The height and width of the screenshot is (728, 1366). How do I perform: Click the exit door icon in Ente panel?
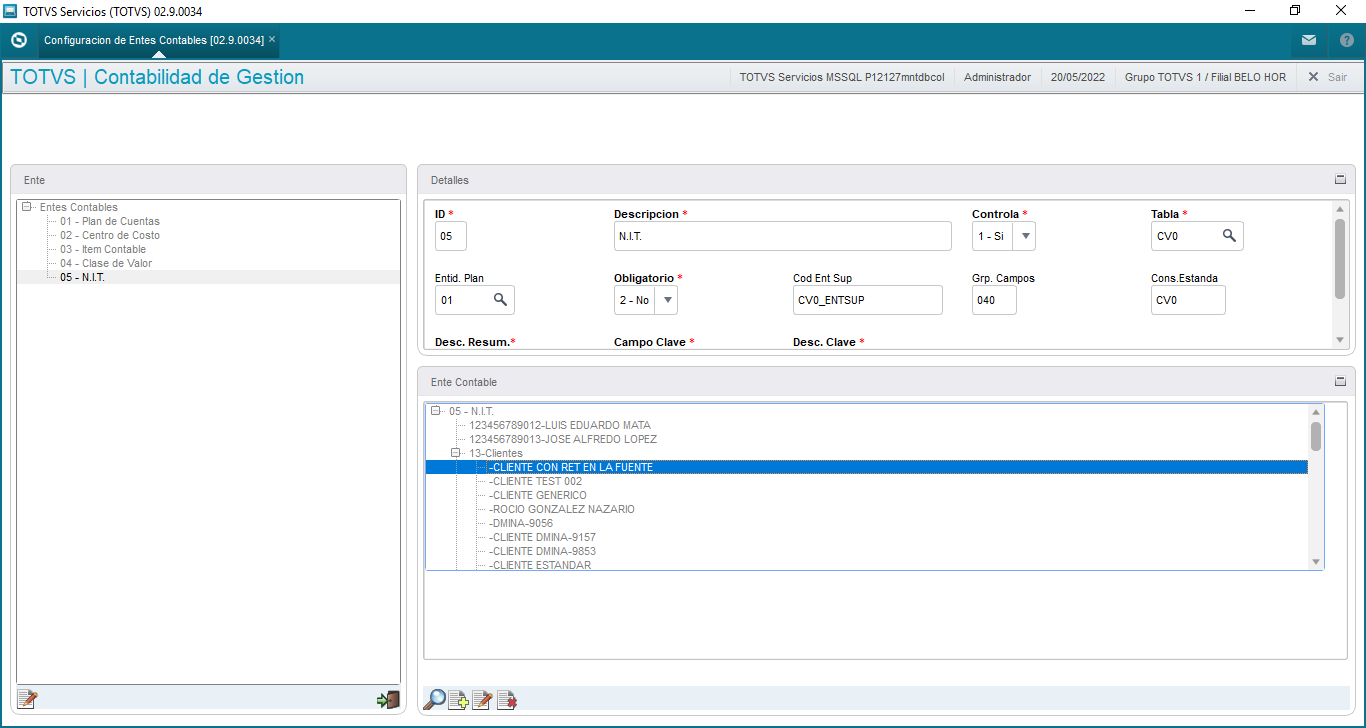388,700
